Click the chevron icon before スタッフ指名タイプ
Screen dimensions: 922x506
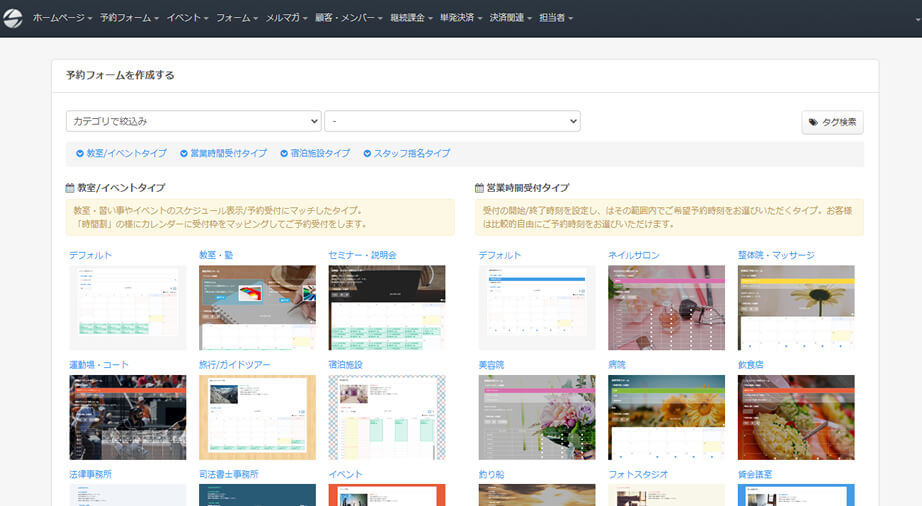pyautogui.click(x=367, y=153)
